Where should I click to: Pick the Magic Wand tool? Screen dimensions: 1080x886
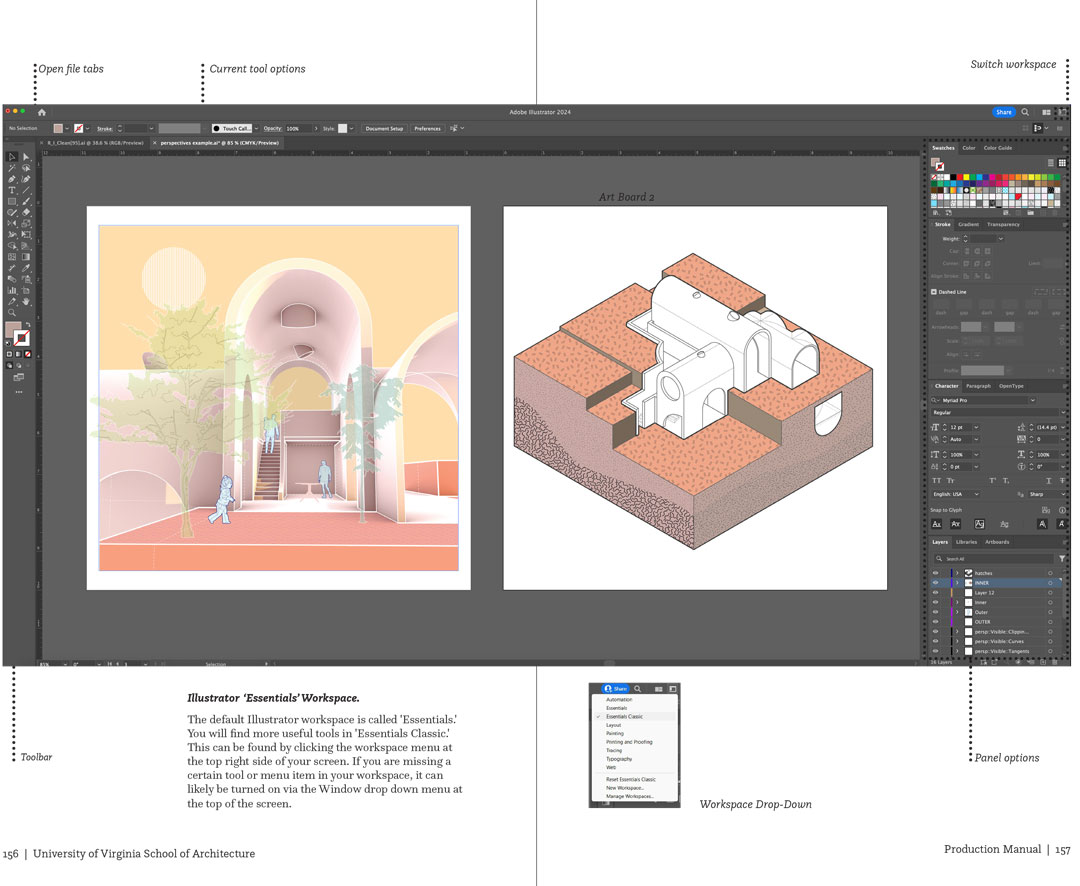coord(12,168)
